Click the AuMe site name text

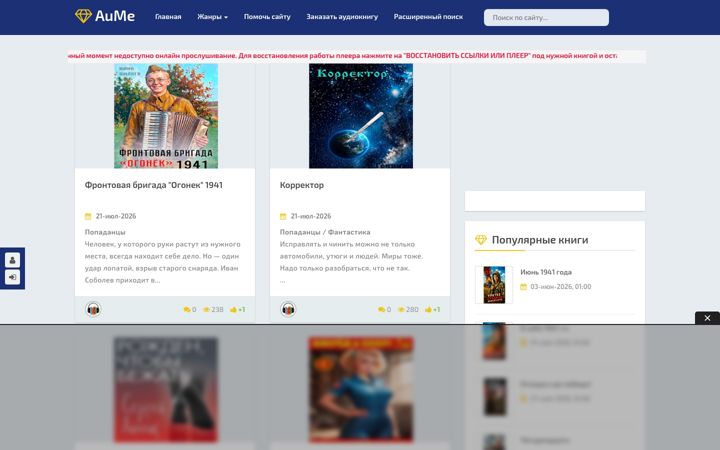115,16
